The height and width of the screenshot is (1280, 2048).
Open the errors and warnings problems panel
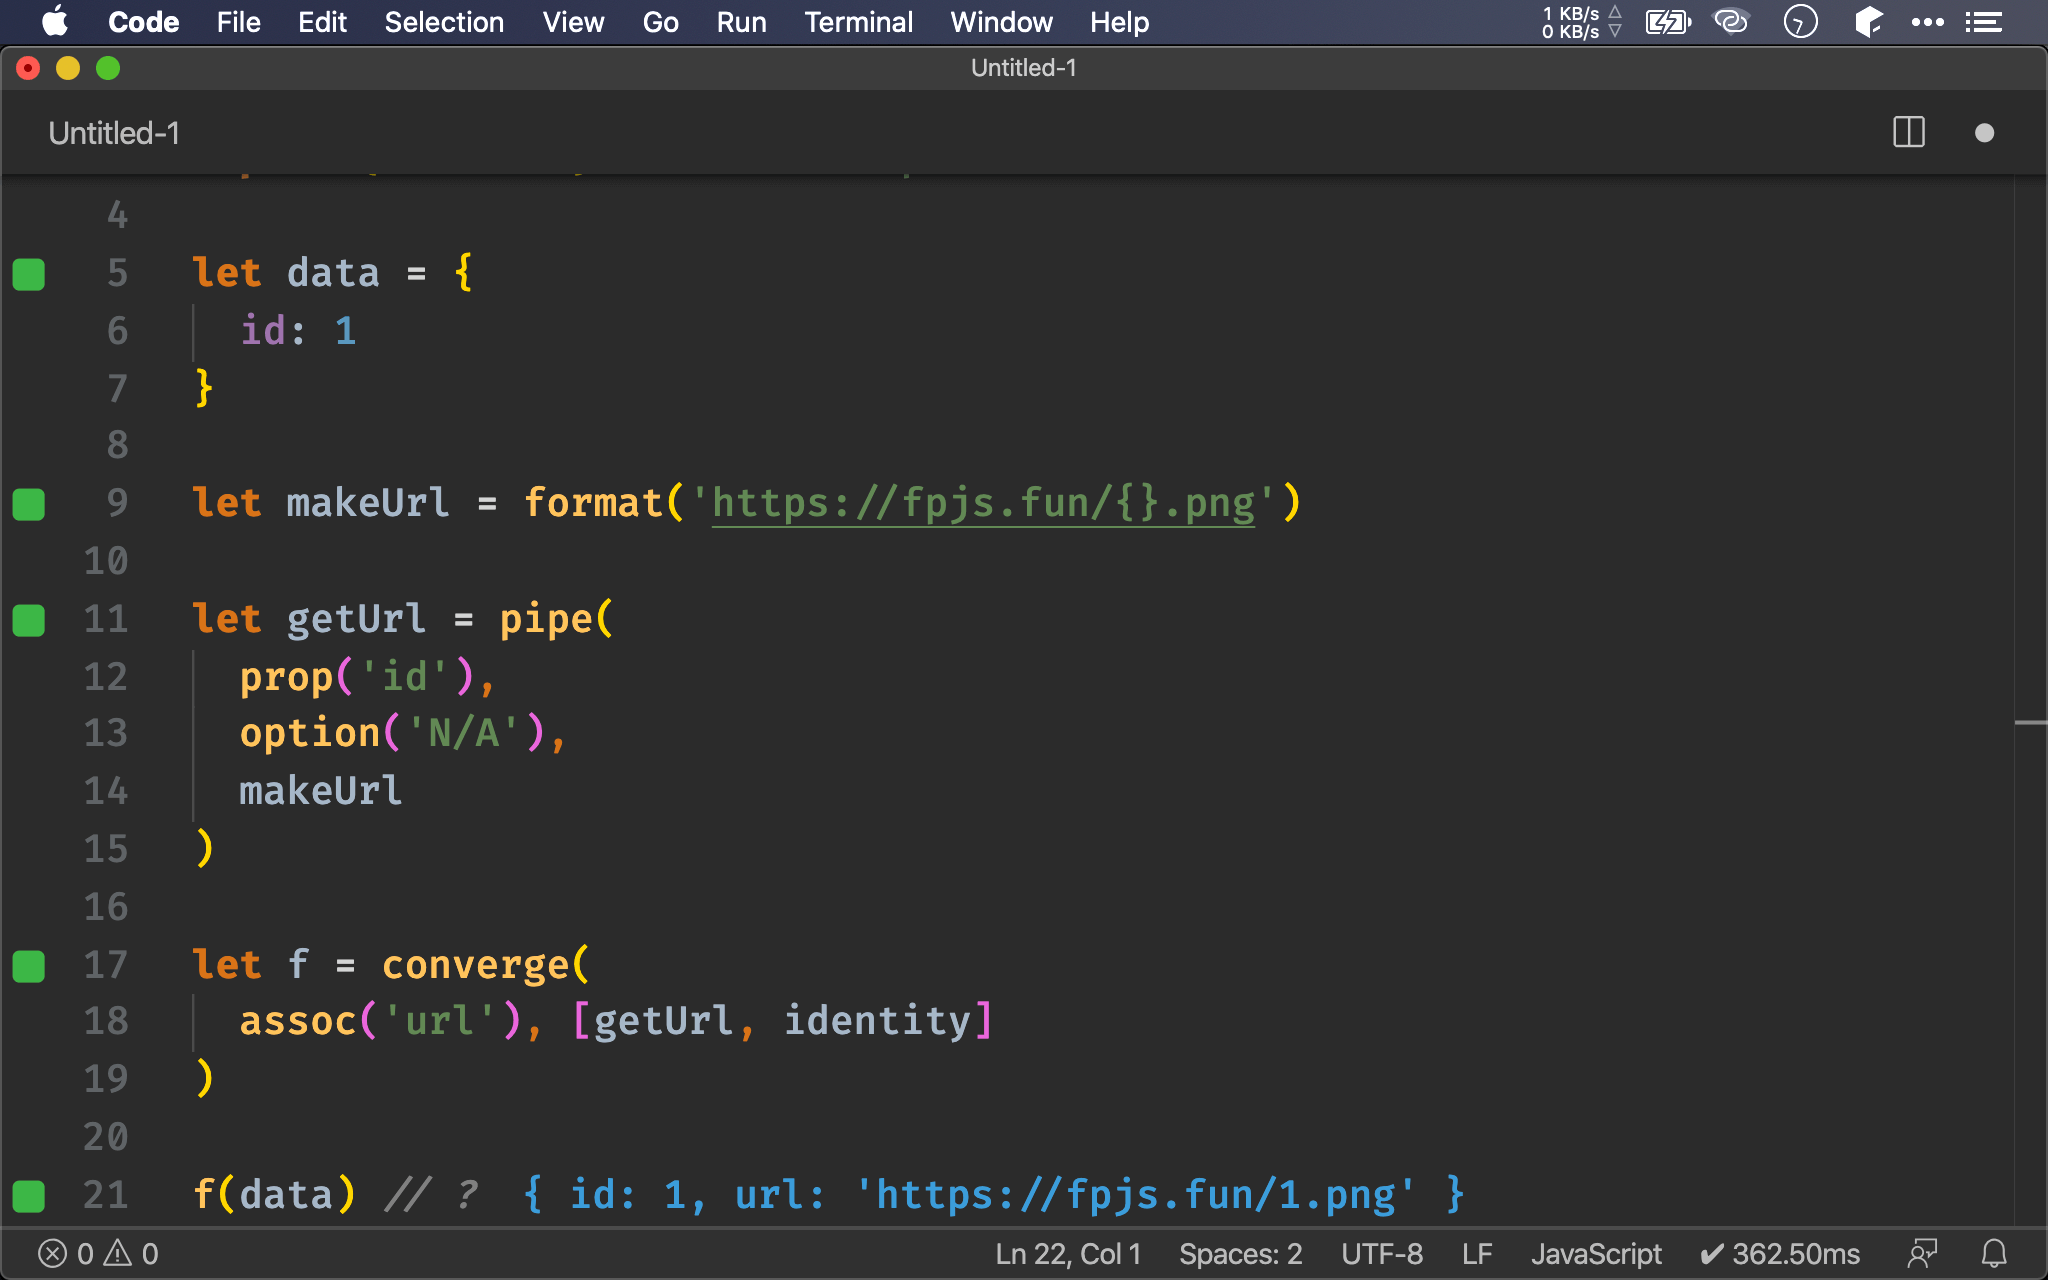[x=98, y=1254]
